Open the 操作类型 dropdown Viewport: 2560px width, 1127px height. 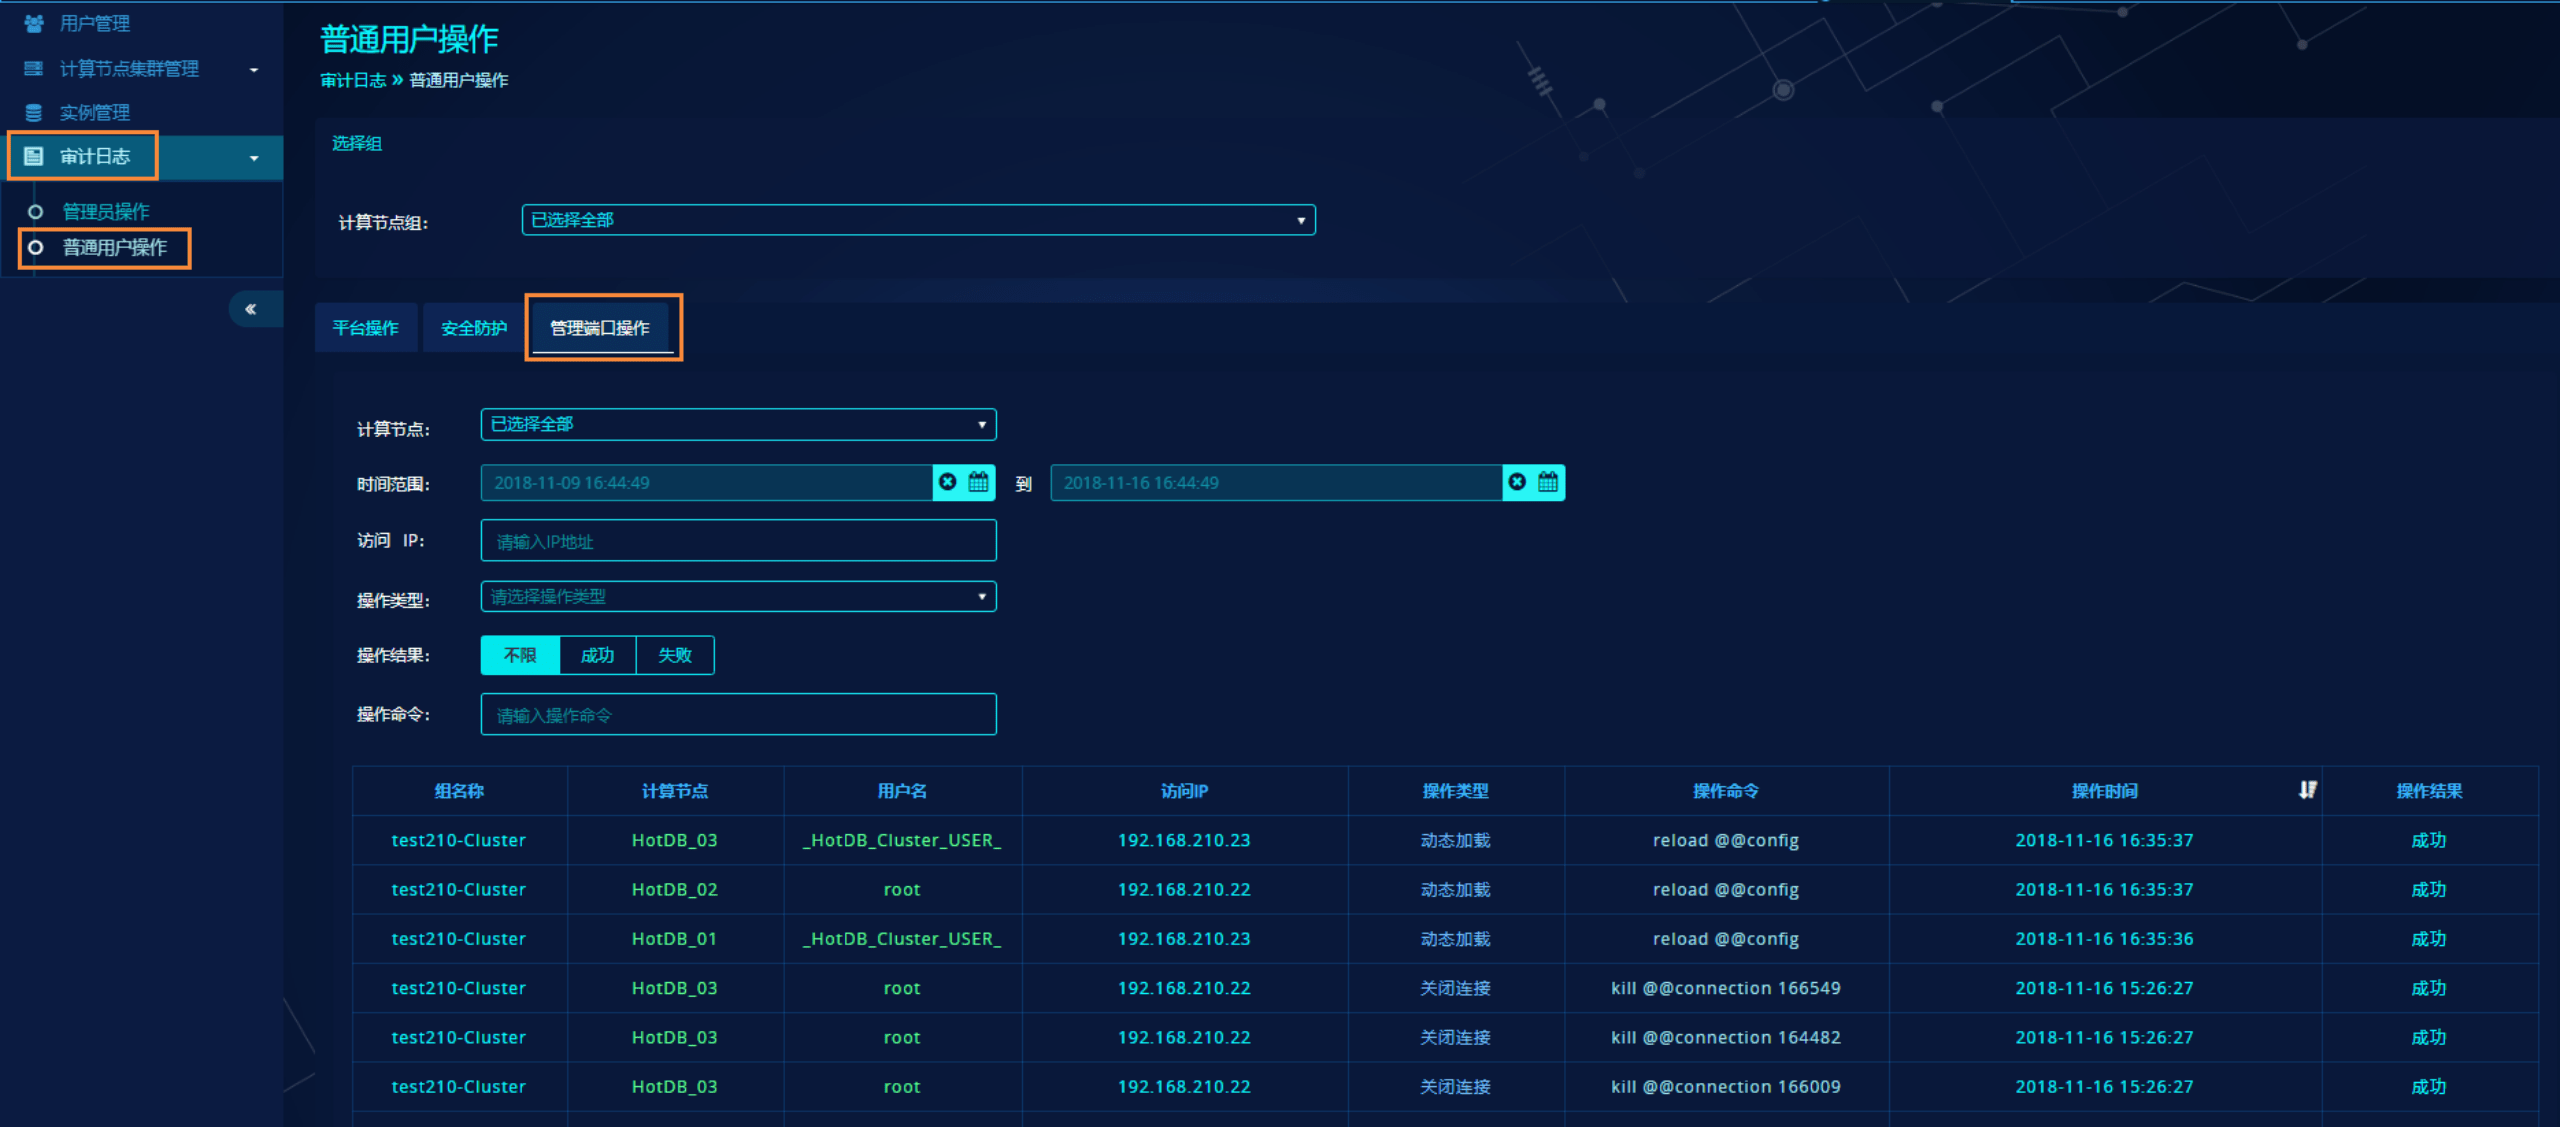point(738,596)
